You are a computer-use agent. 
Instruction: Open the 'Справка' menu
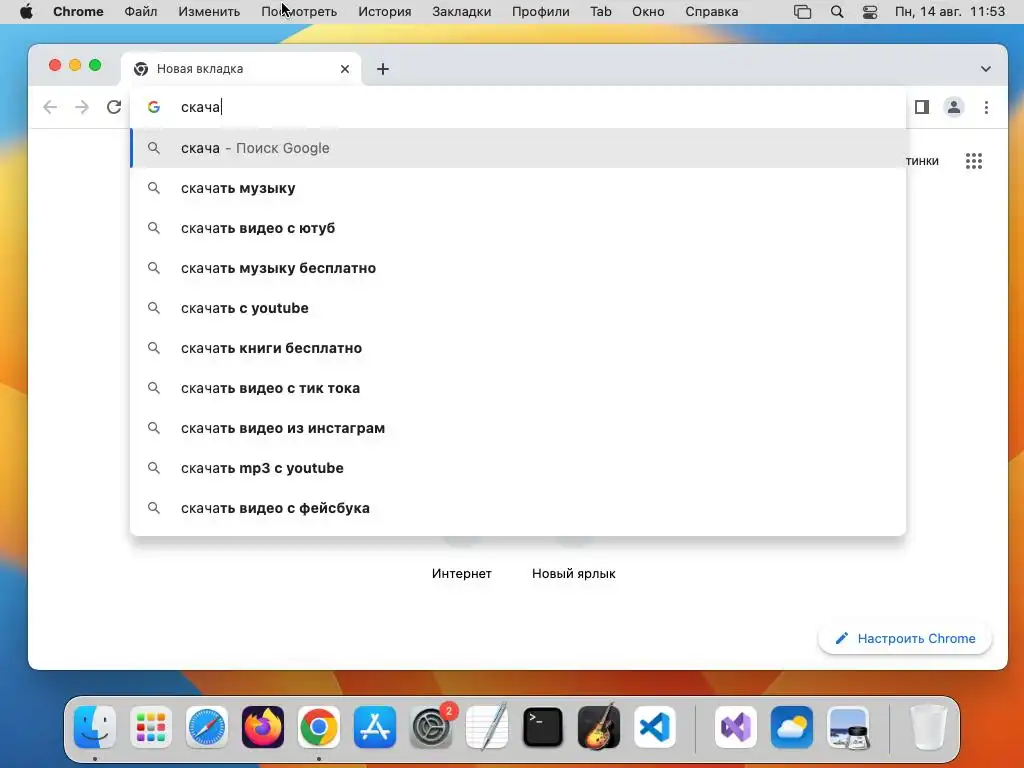point(712,12)
